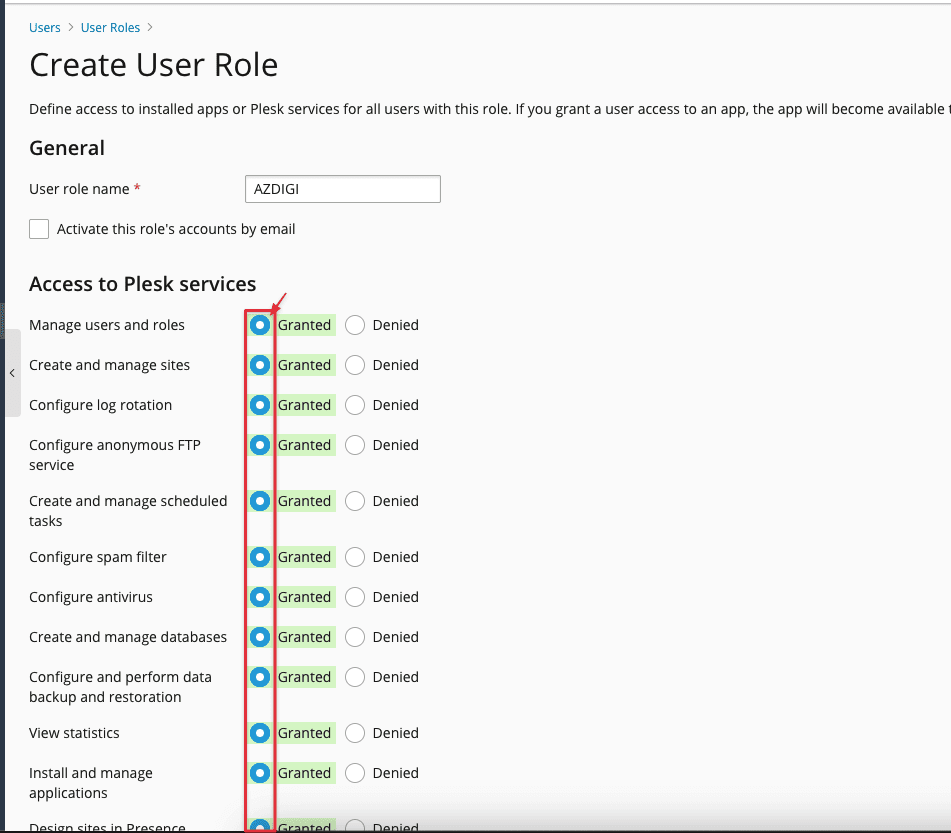Select Denied for Manage users and roles

[x=355, y=325]
